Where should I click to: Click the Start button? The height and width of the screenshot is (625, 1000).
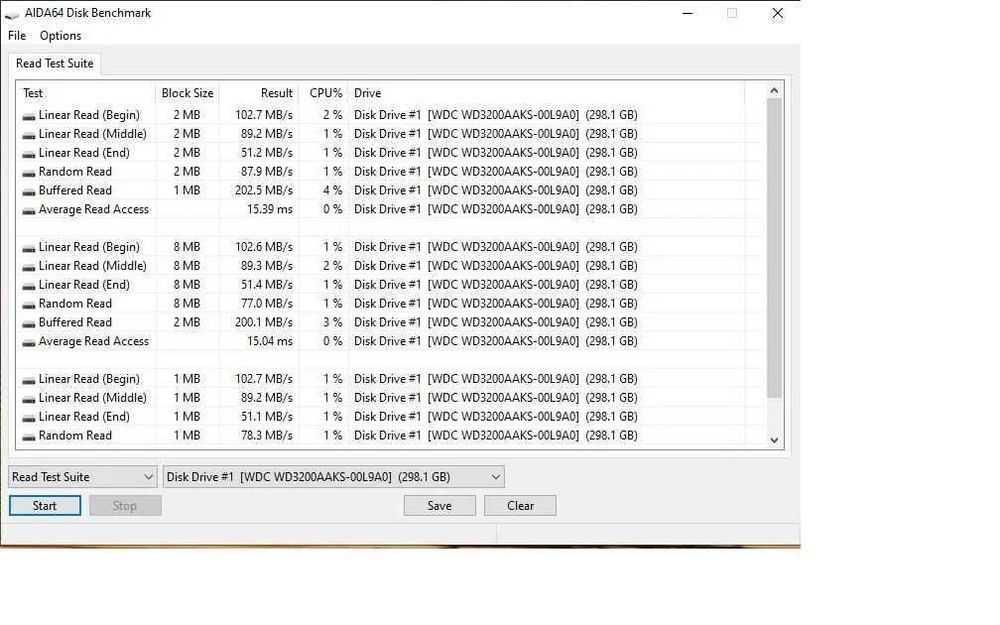[45, 506]
